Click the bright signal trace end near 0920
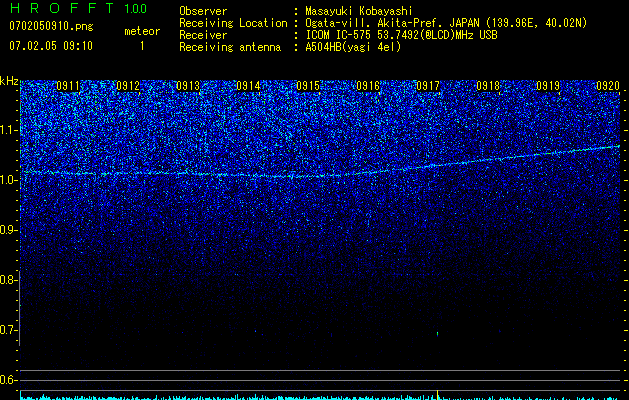This screenshot has width=629, height=400. pos(616,146)
